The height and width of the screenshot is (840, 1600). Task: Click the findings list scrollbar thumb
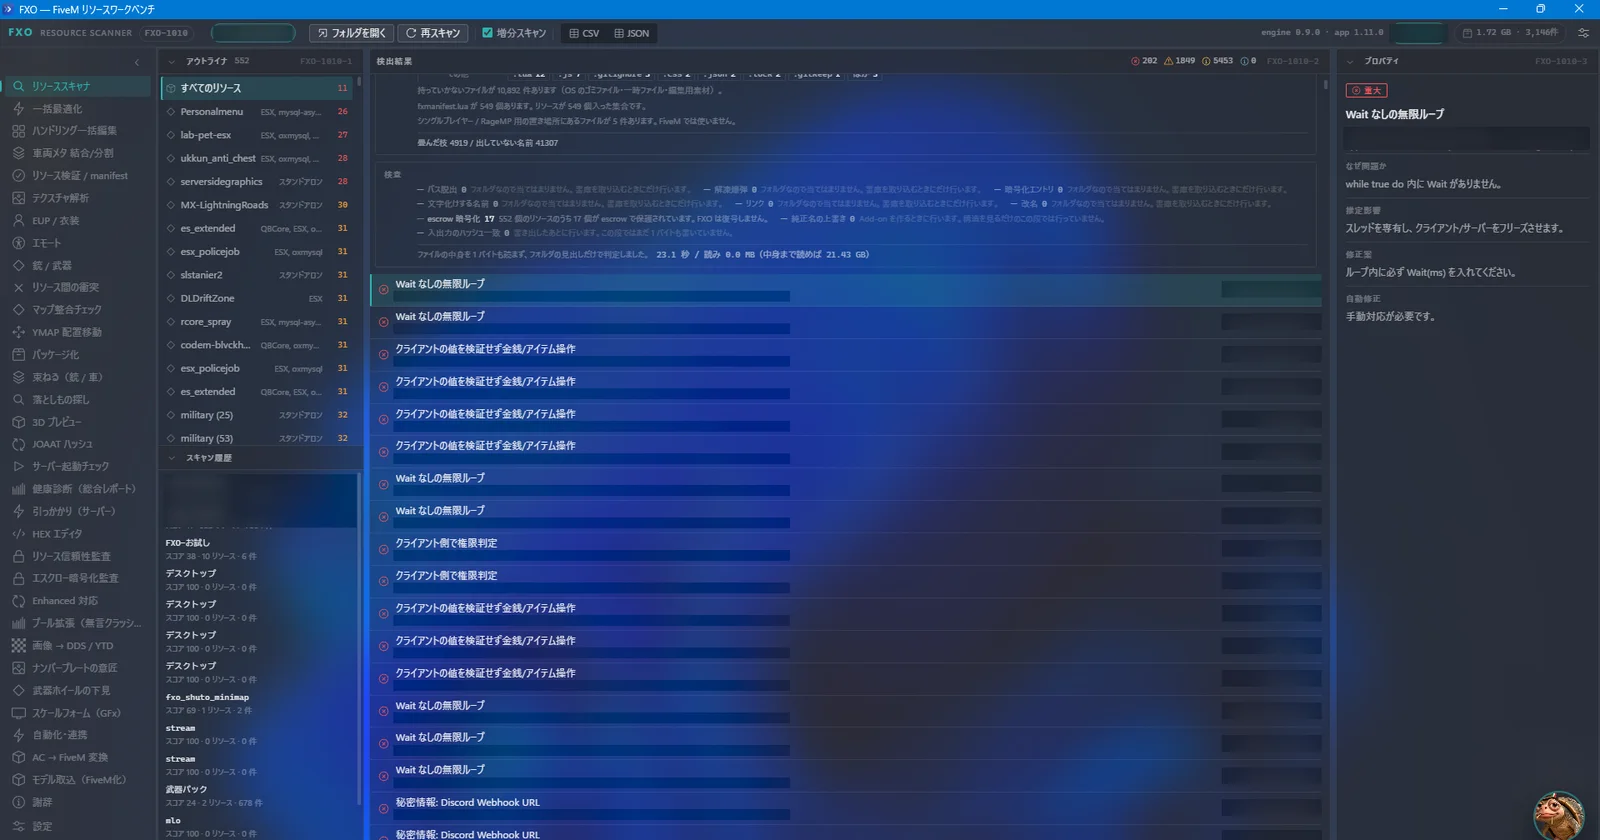(1326, 86)
